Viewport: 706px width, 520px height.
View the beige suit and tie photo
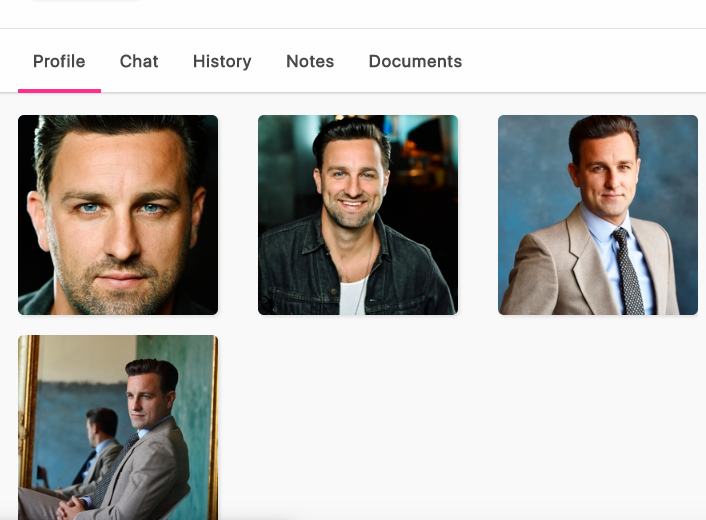598,215
